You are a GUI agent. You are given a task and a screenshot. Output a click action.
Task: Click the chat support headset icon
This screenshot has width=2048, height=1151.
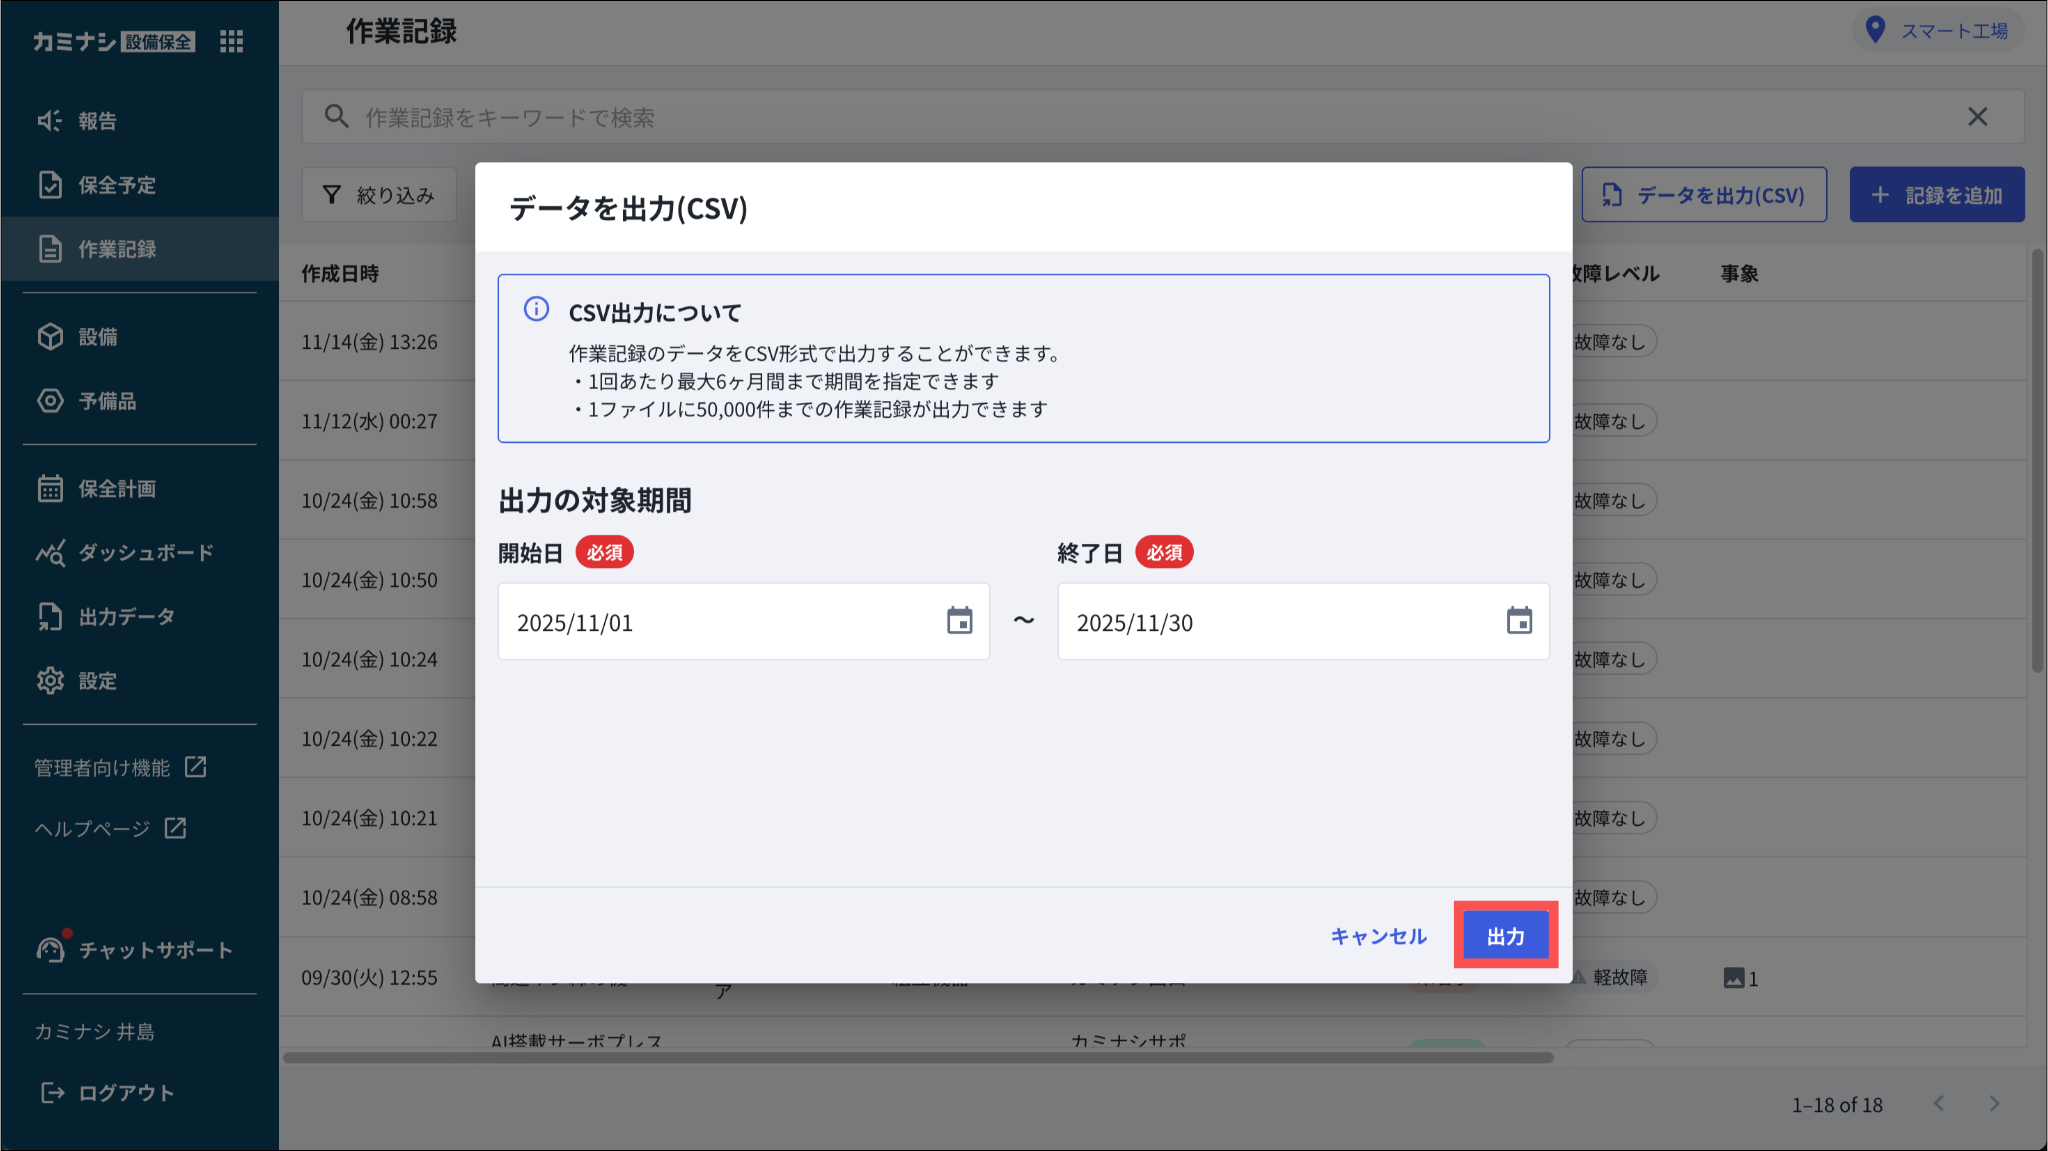tap(50, 949)
